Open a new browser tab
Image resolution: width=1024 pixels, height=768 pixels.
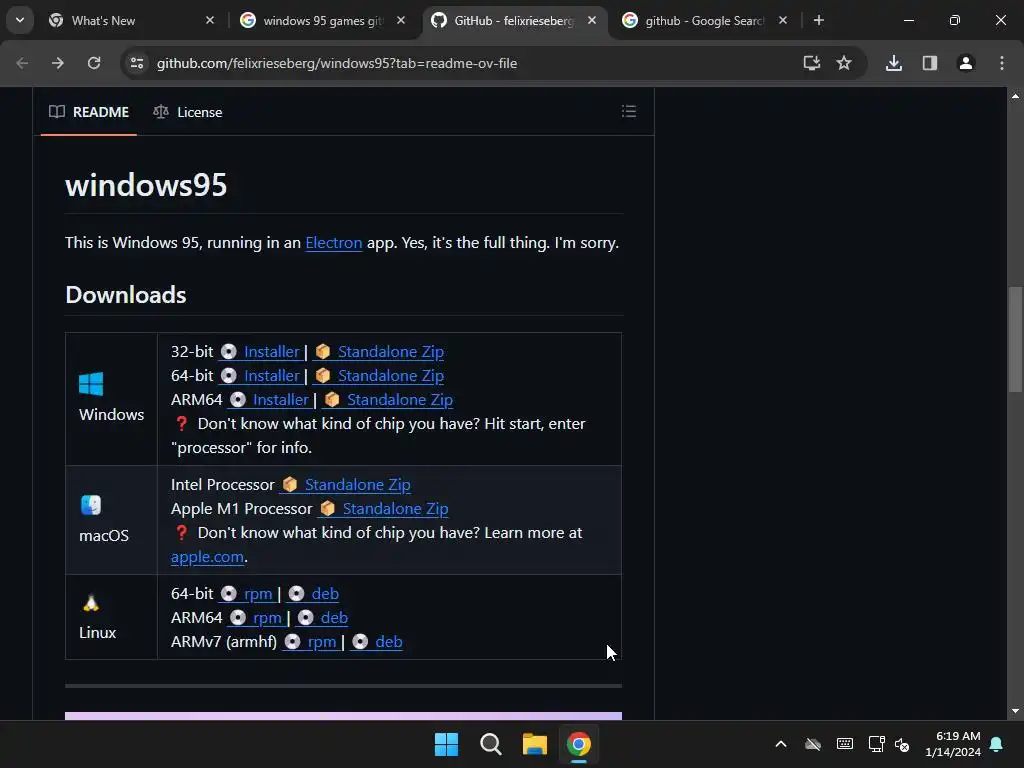tap(818, 21)
